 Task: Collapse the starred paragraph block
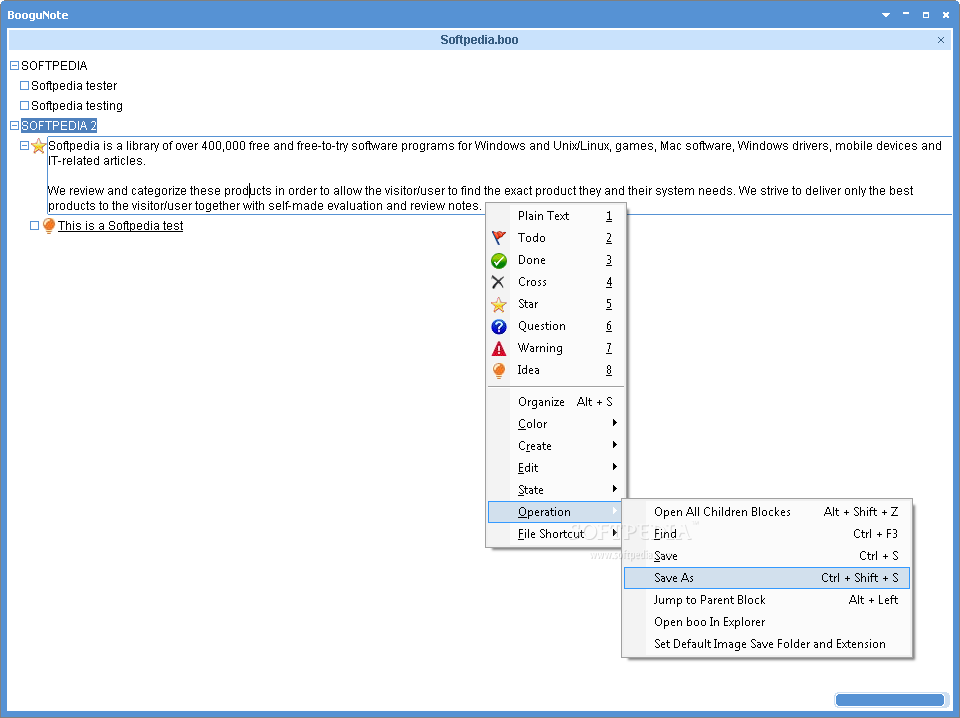click(24, 146)
